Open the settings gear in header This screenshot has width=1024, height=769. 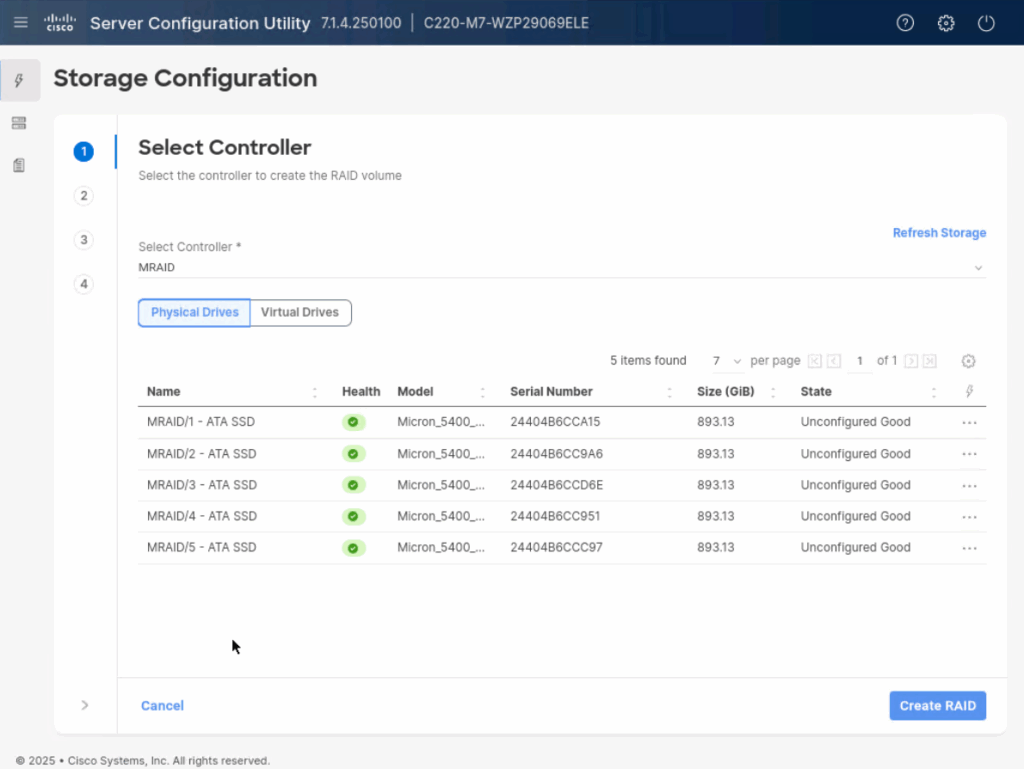tap(946, 23)
